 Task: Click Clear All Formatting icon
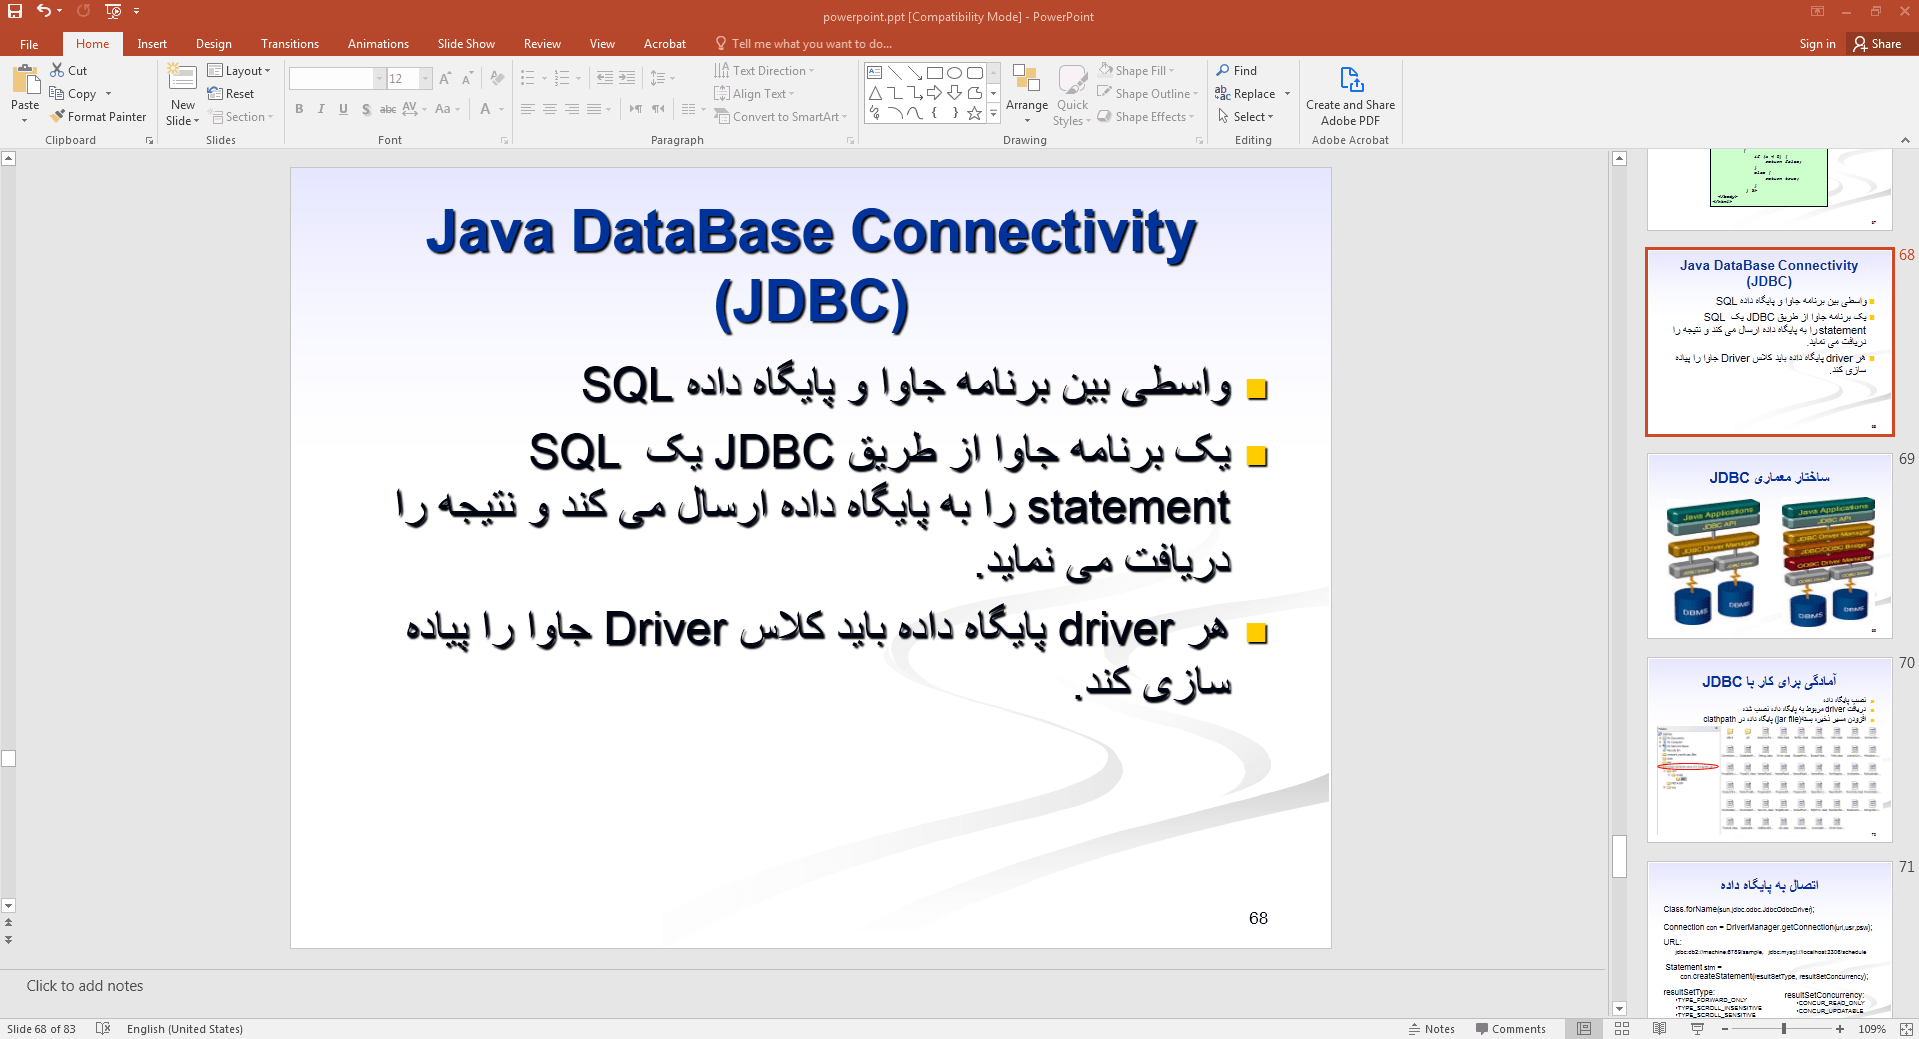497,78
